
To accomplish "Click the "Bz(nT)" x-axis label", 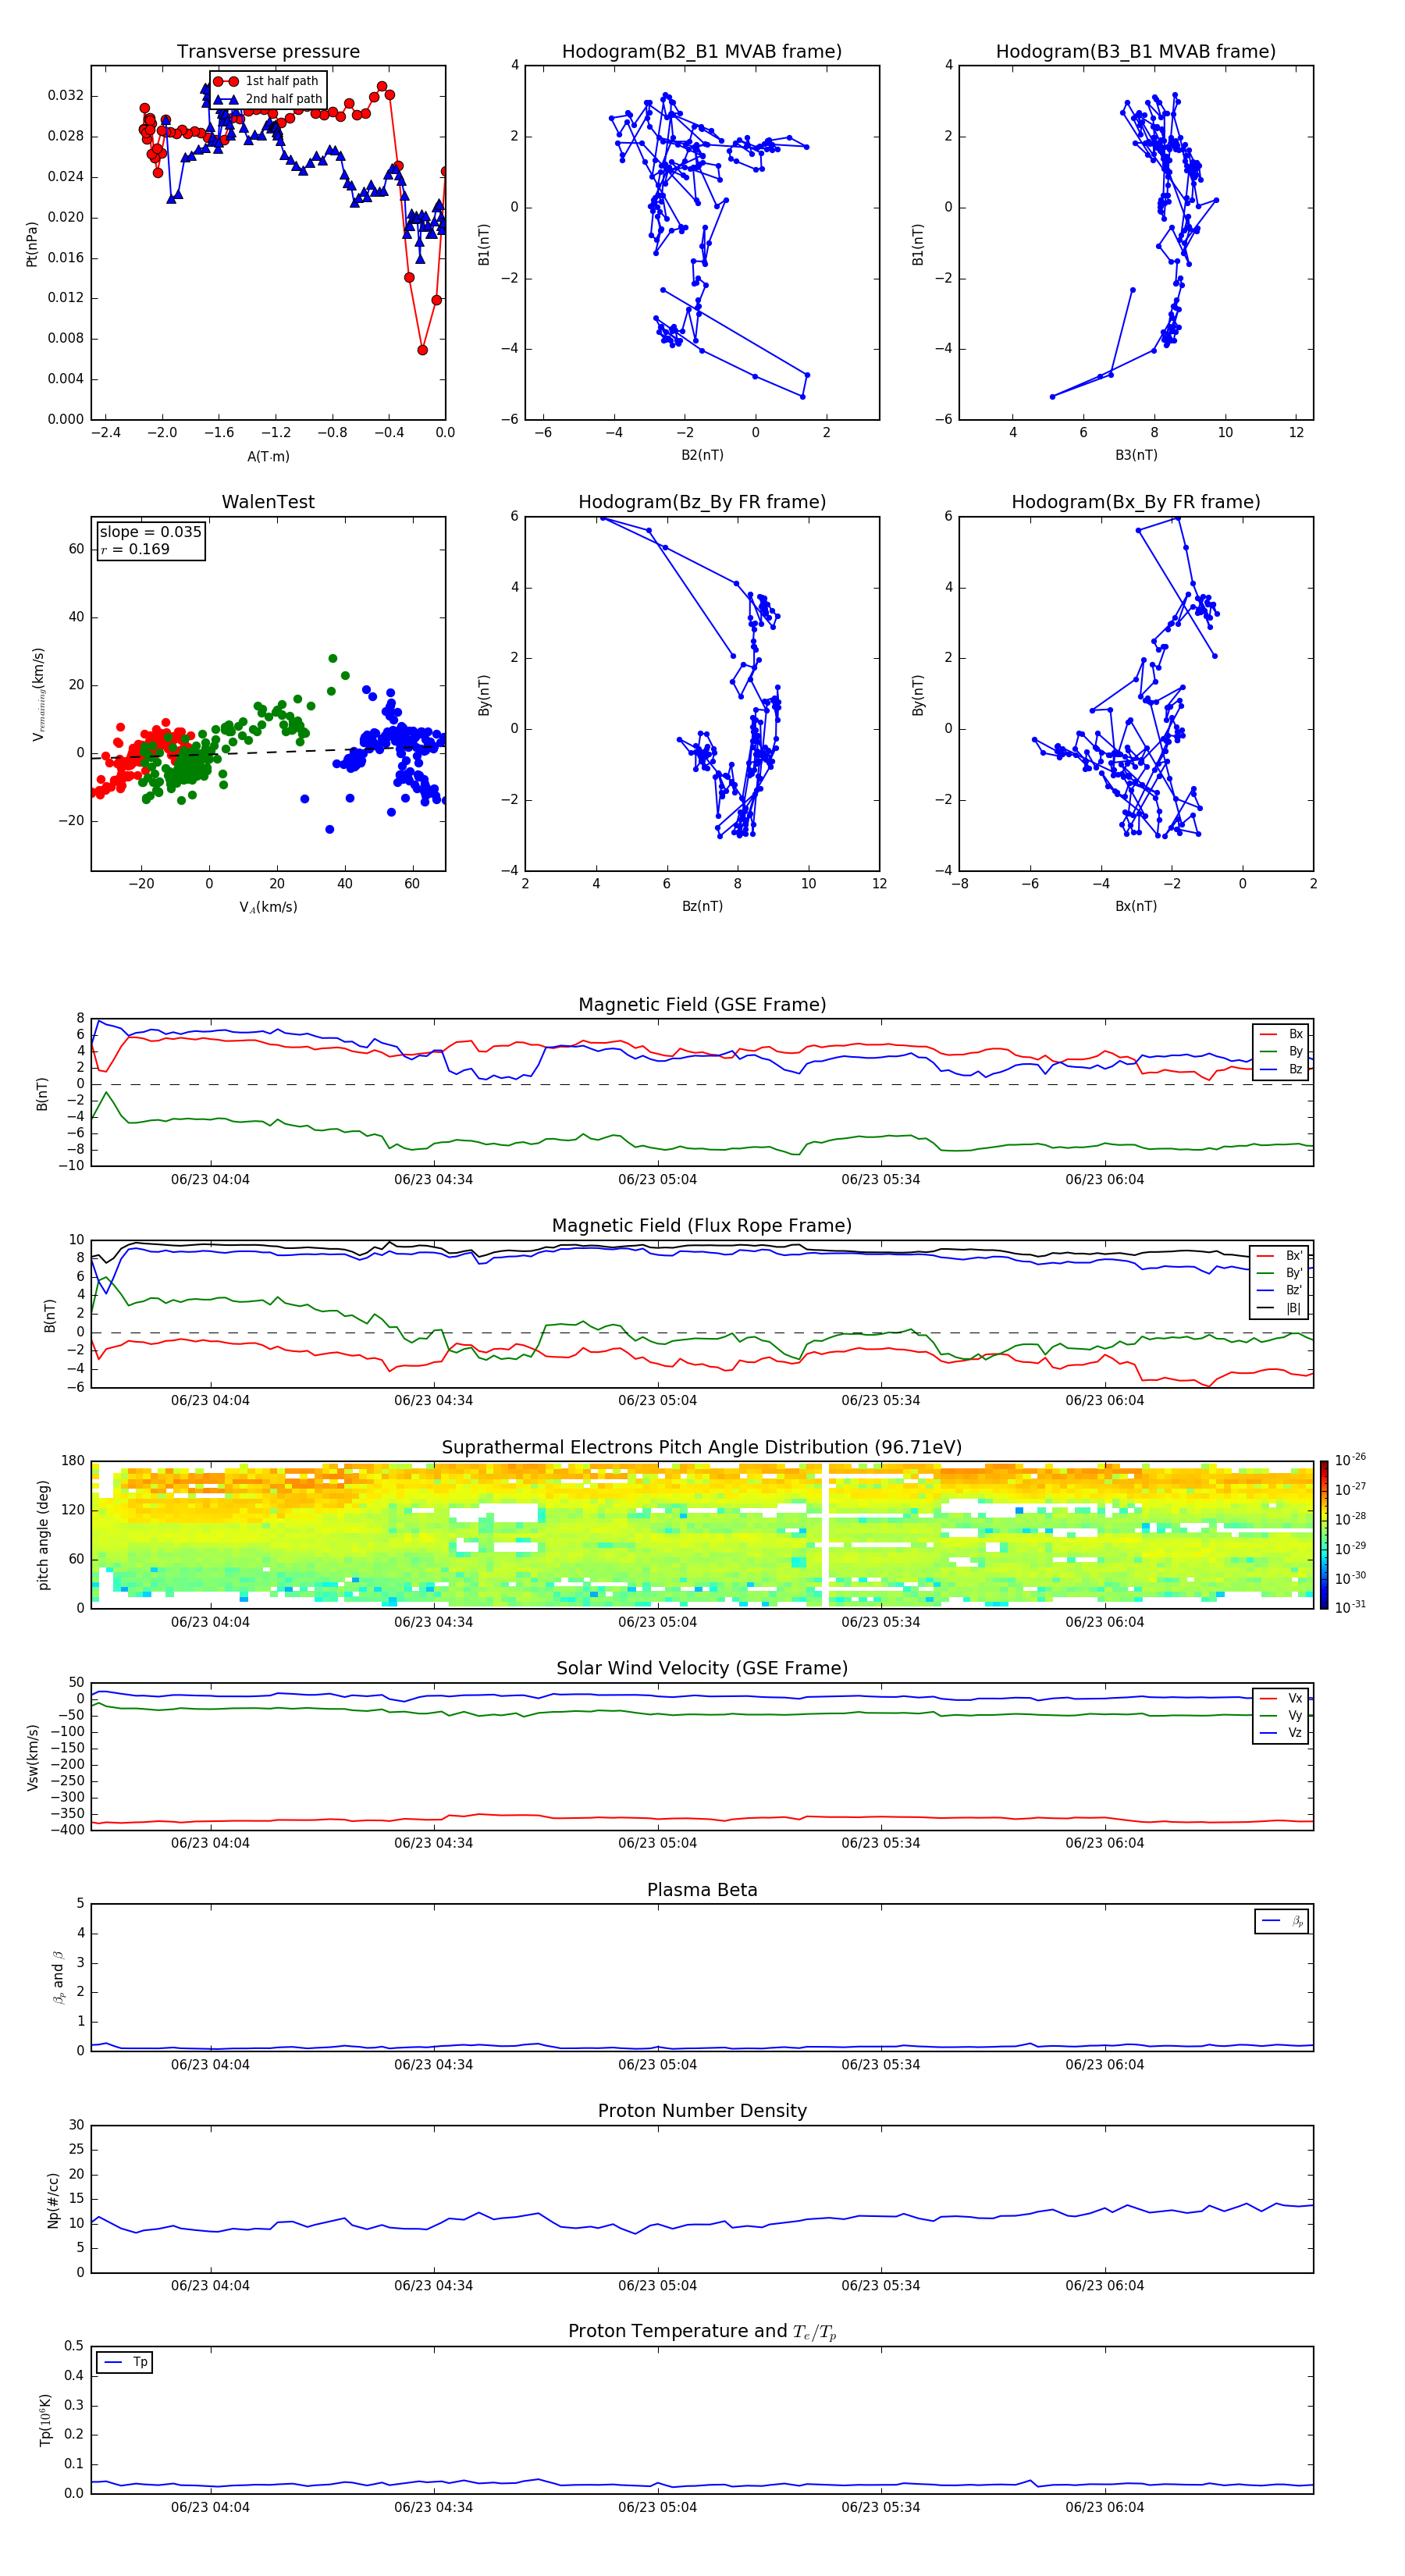I will [702, 906].
